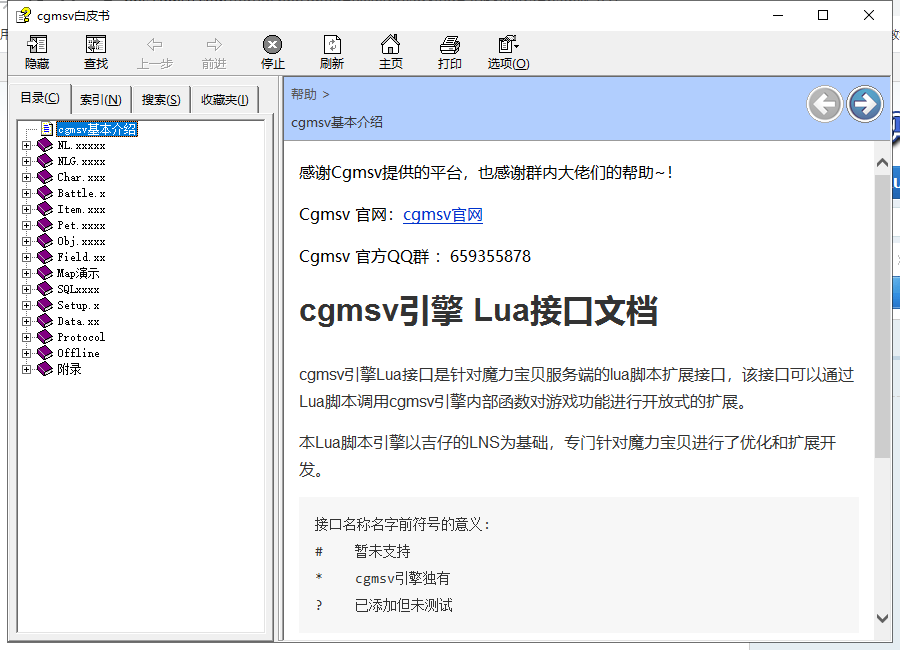
Task: Select the Map演示 tree entry
Action: pyautogui.click(x=77, y=273)
